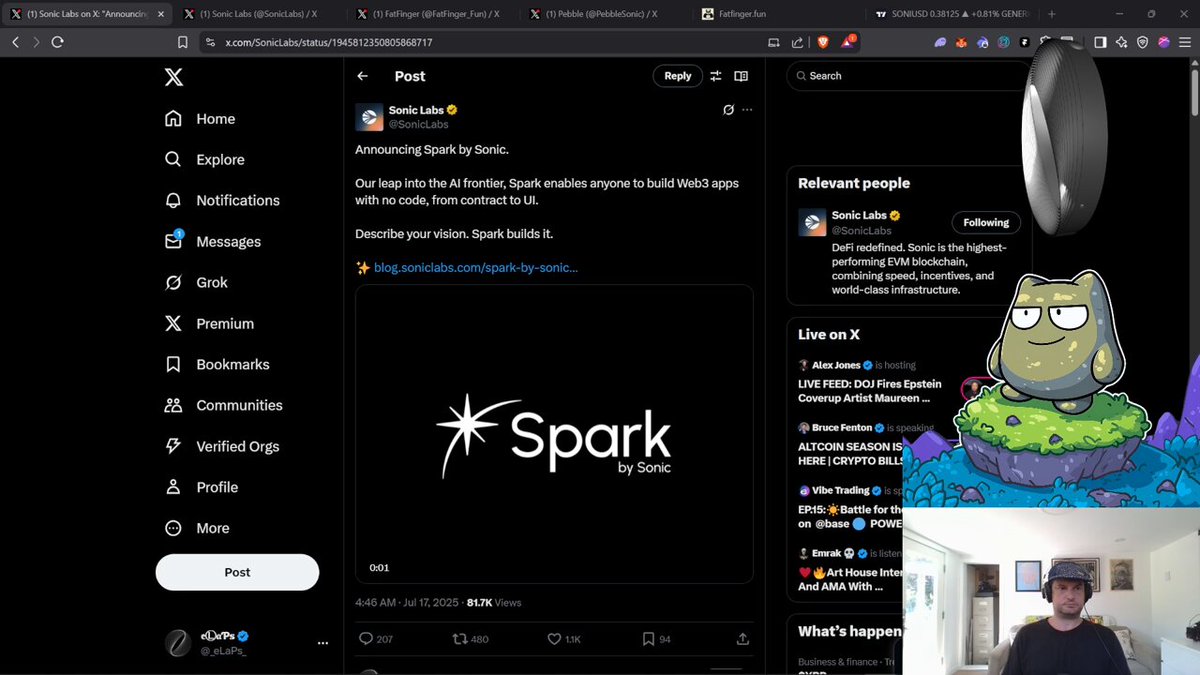The image size is (1200, 675).
Task: Click browser back arrow
Action: tap(15, 42)
